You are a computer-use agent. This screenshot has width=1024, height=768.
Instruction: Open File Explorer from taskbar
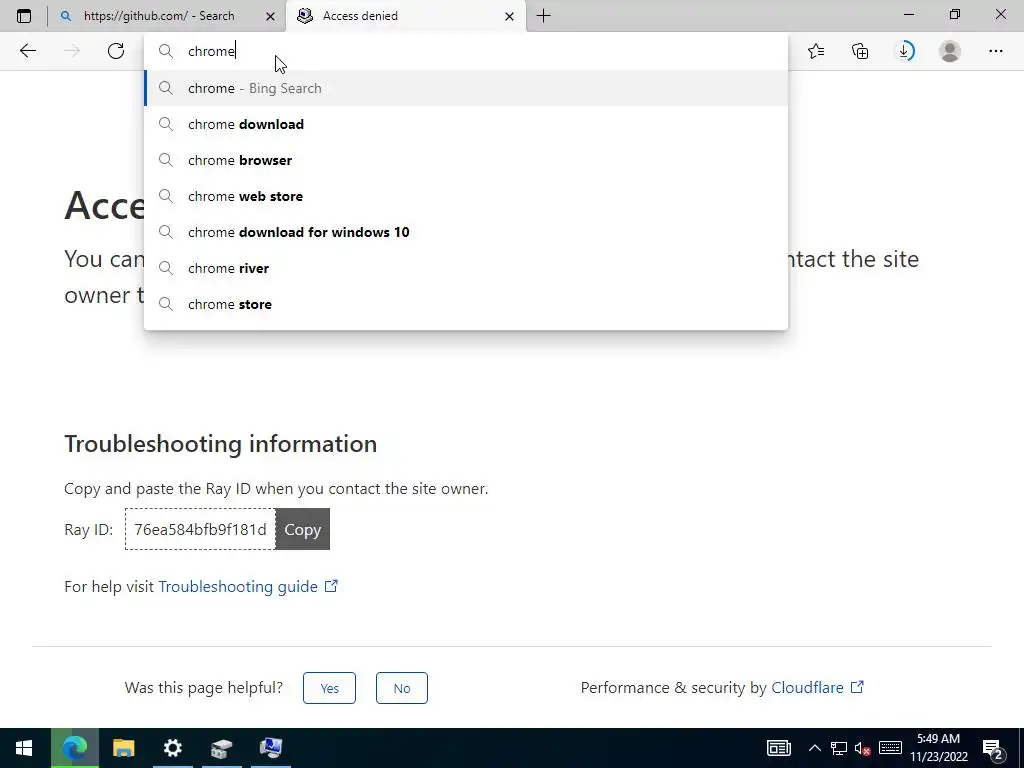[x=123, y=748]
